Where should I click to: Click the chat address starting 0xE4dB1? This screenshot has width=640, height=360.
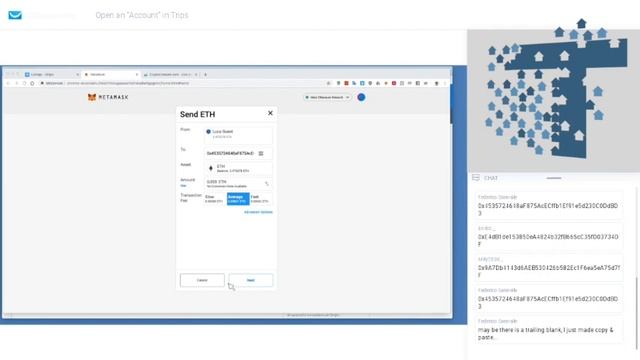pyautogui.click(x=548, y=237)
